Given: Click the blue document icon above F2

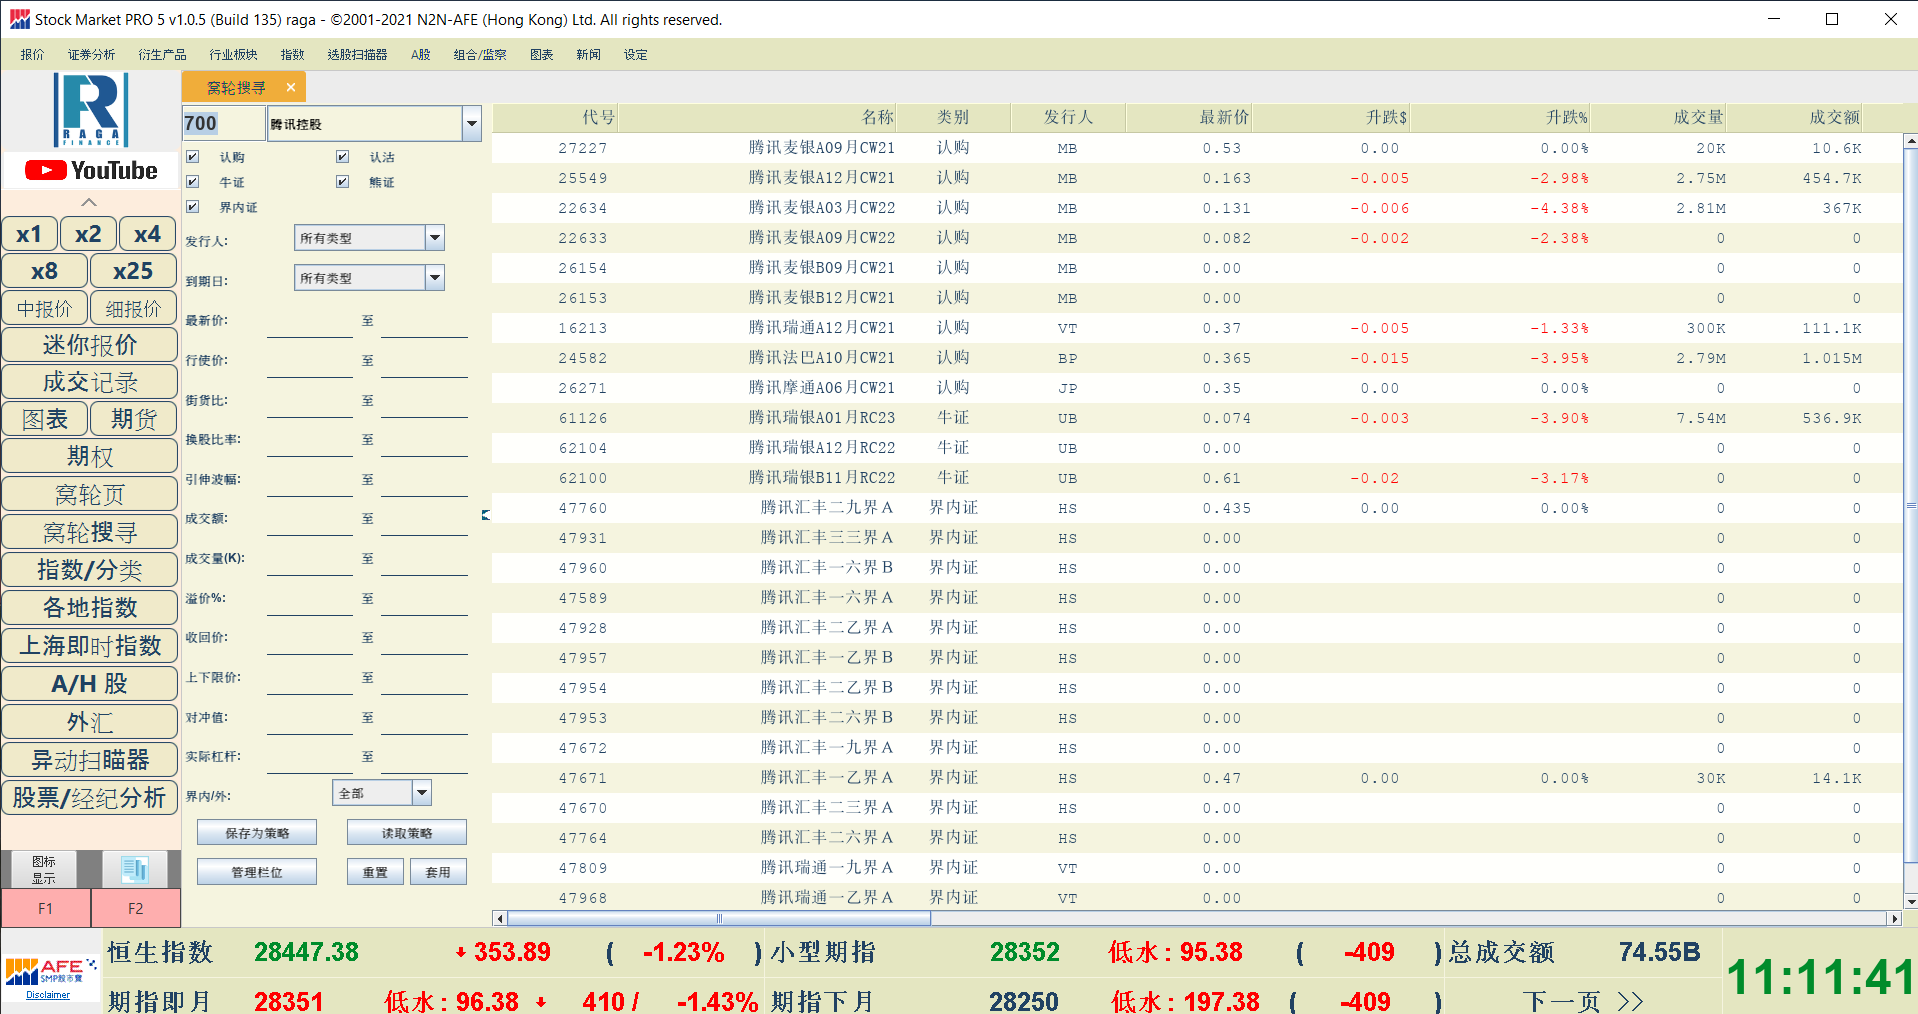Looking at the screenshot, I should (135, 869).
